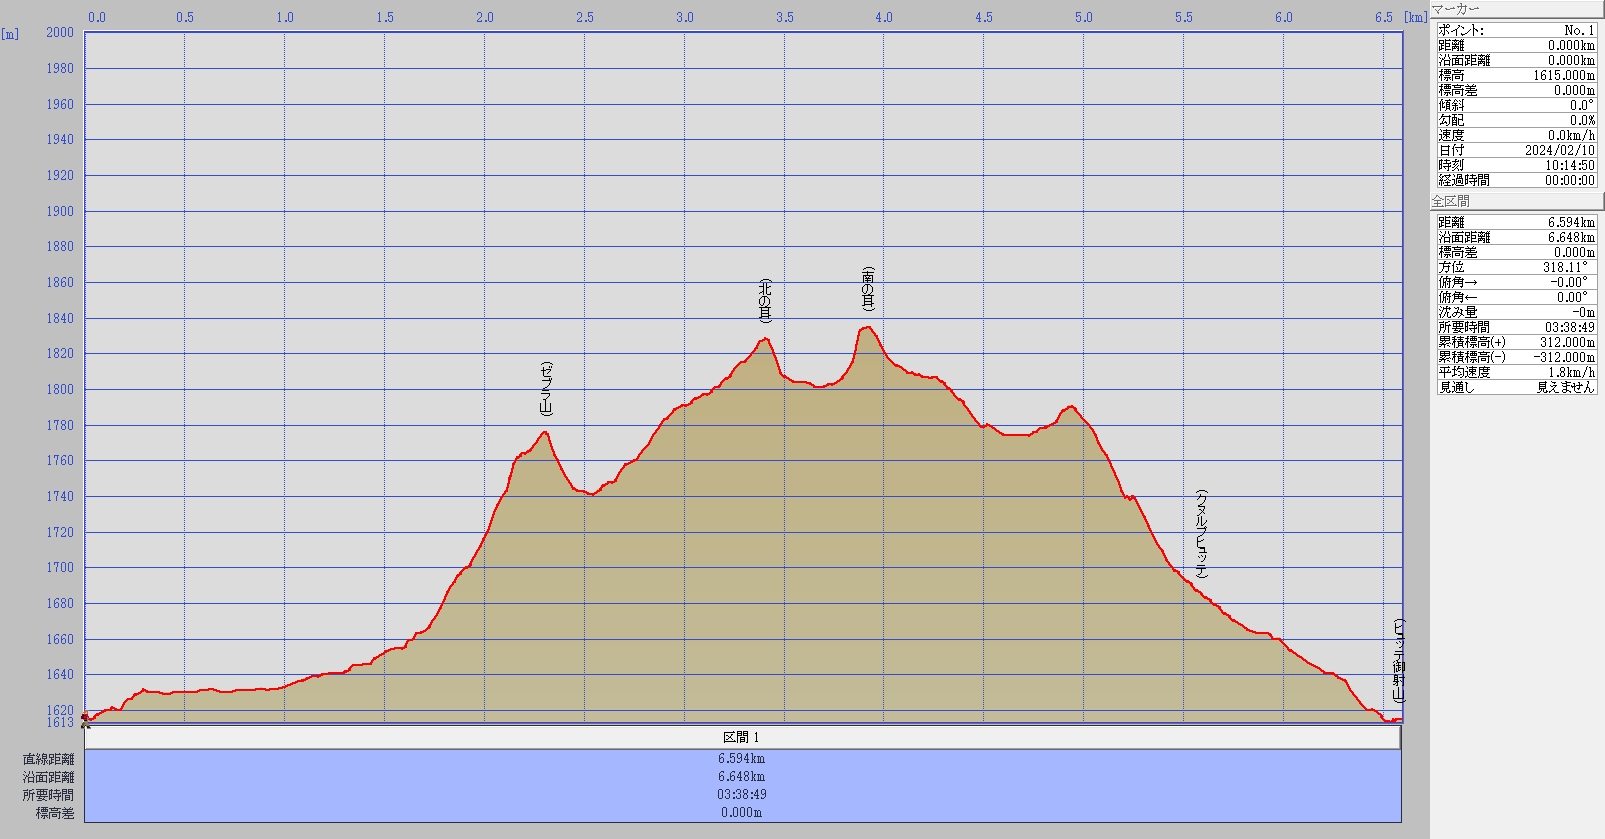
Task: Click the 5.0 km distance axis label
Action: coord(1083,17)
